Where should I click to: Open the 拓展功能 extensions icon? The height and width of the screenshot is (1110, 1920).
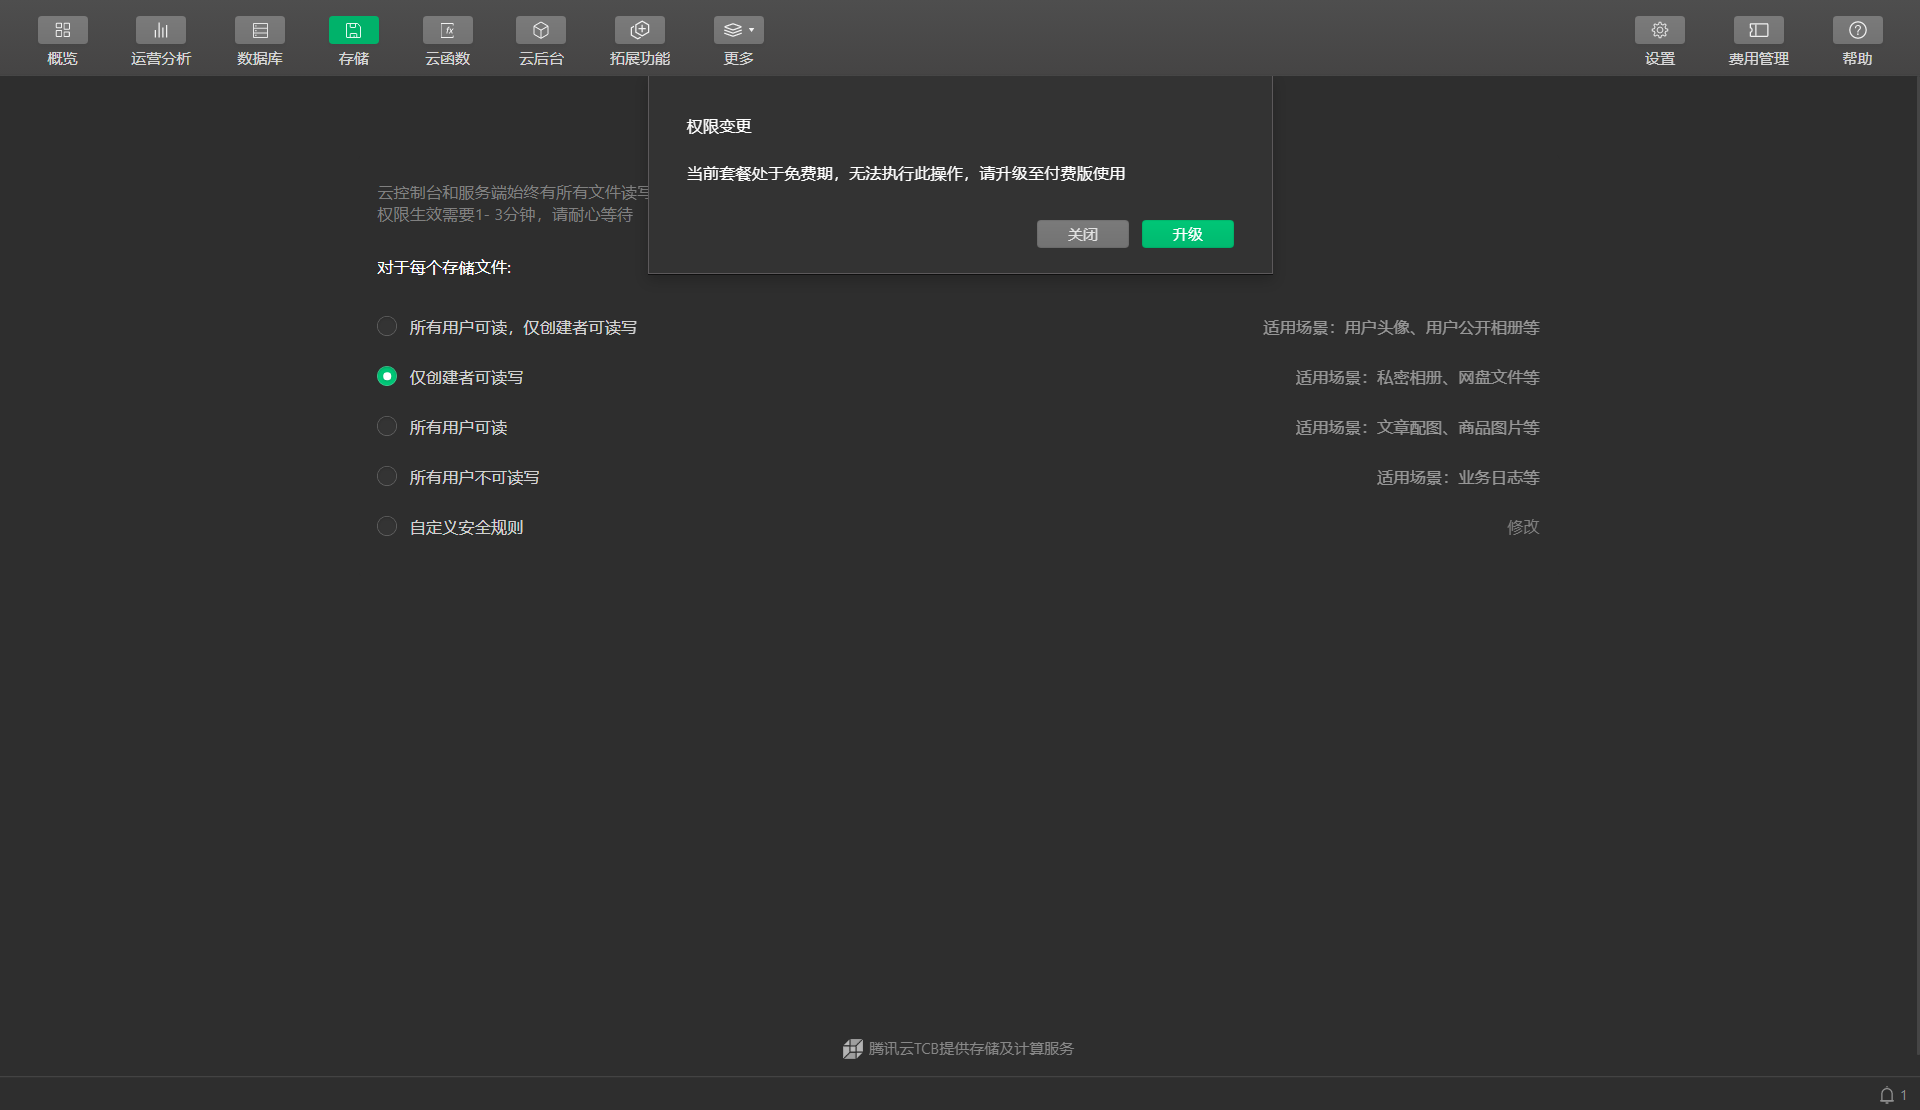coord(640,31)
